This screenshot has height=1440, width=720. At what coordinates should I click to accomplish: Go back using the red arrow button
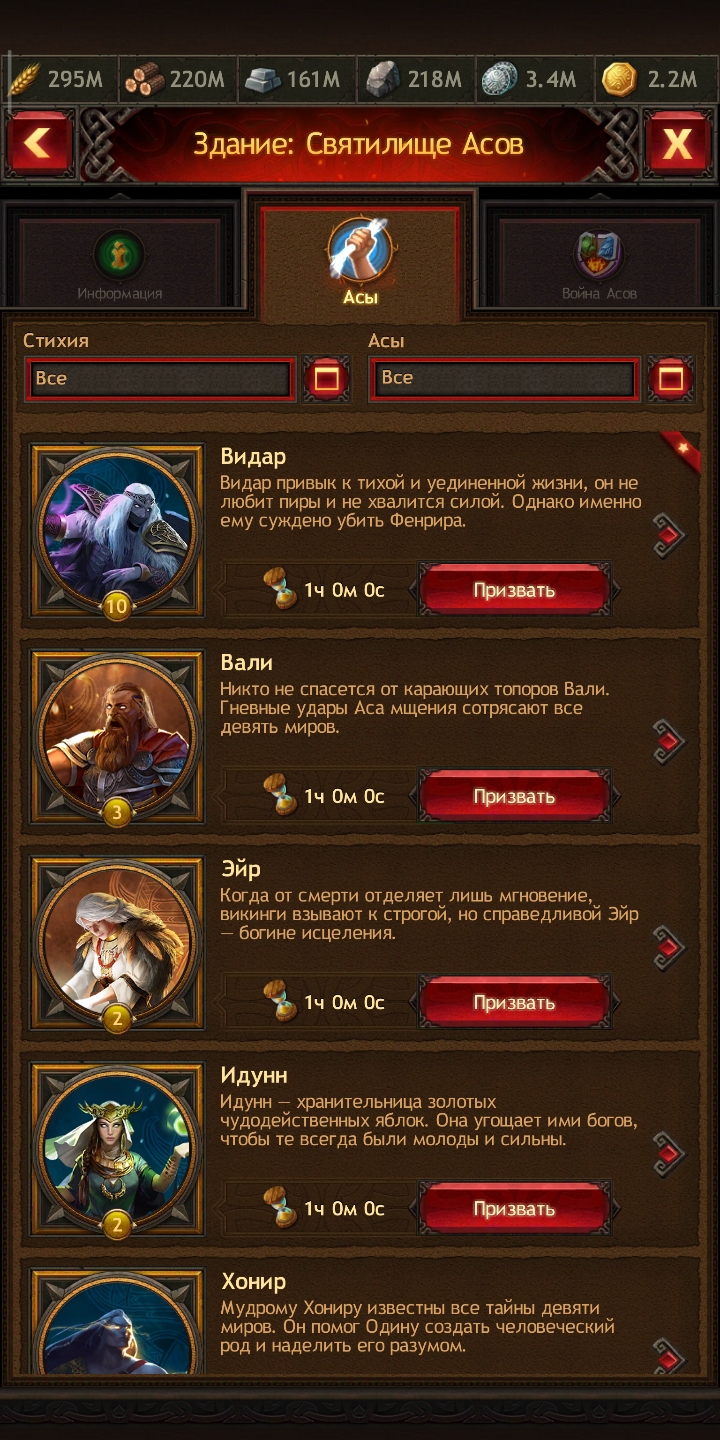click(39, 144)
